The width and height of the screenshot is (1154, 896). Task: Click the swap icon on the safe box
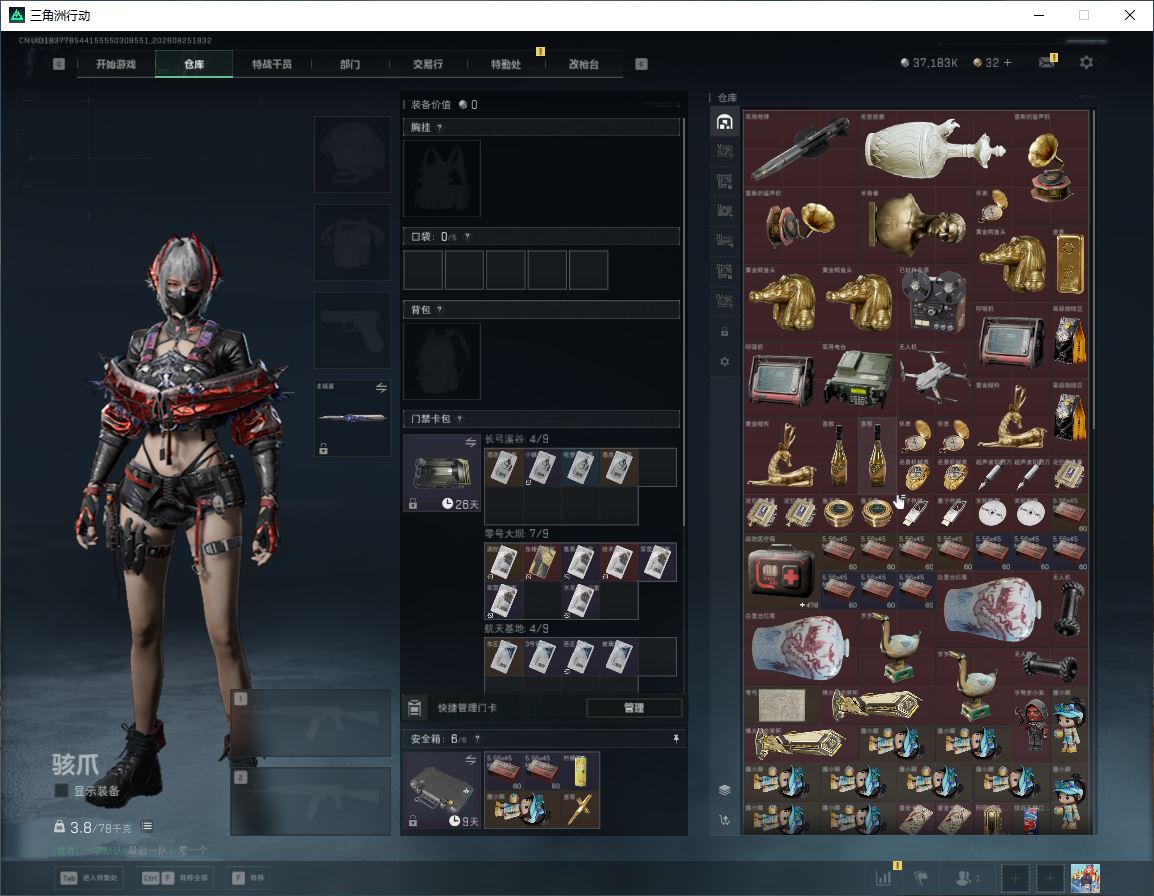click(470, 760)
